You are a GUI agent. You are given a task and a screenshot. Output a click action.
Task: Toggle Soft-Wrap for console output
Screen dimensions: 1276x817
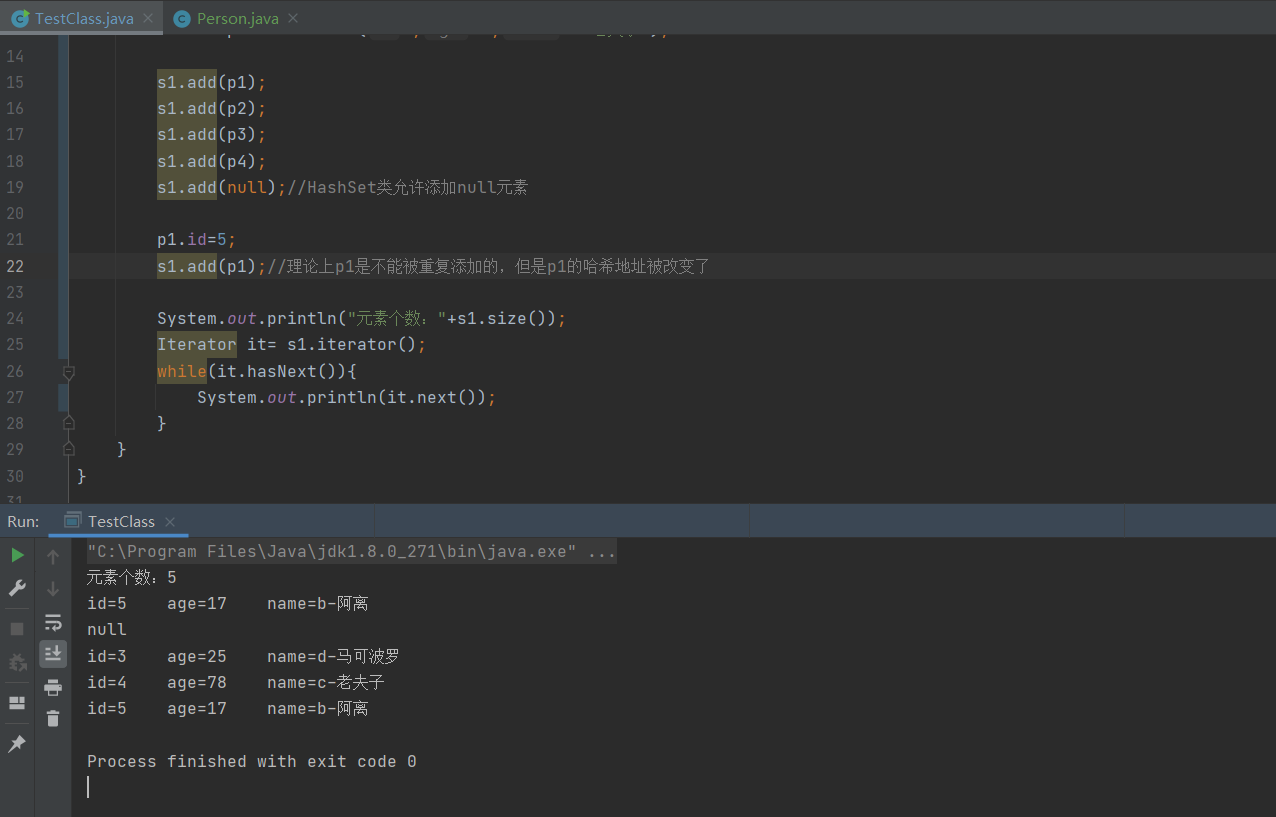[x=53, y=622]
